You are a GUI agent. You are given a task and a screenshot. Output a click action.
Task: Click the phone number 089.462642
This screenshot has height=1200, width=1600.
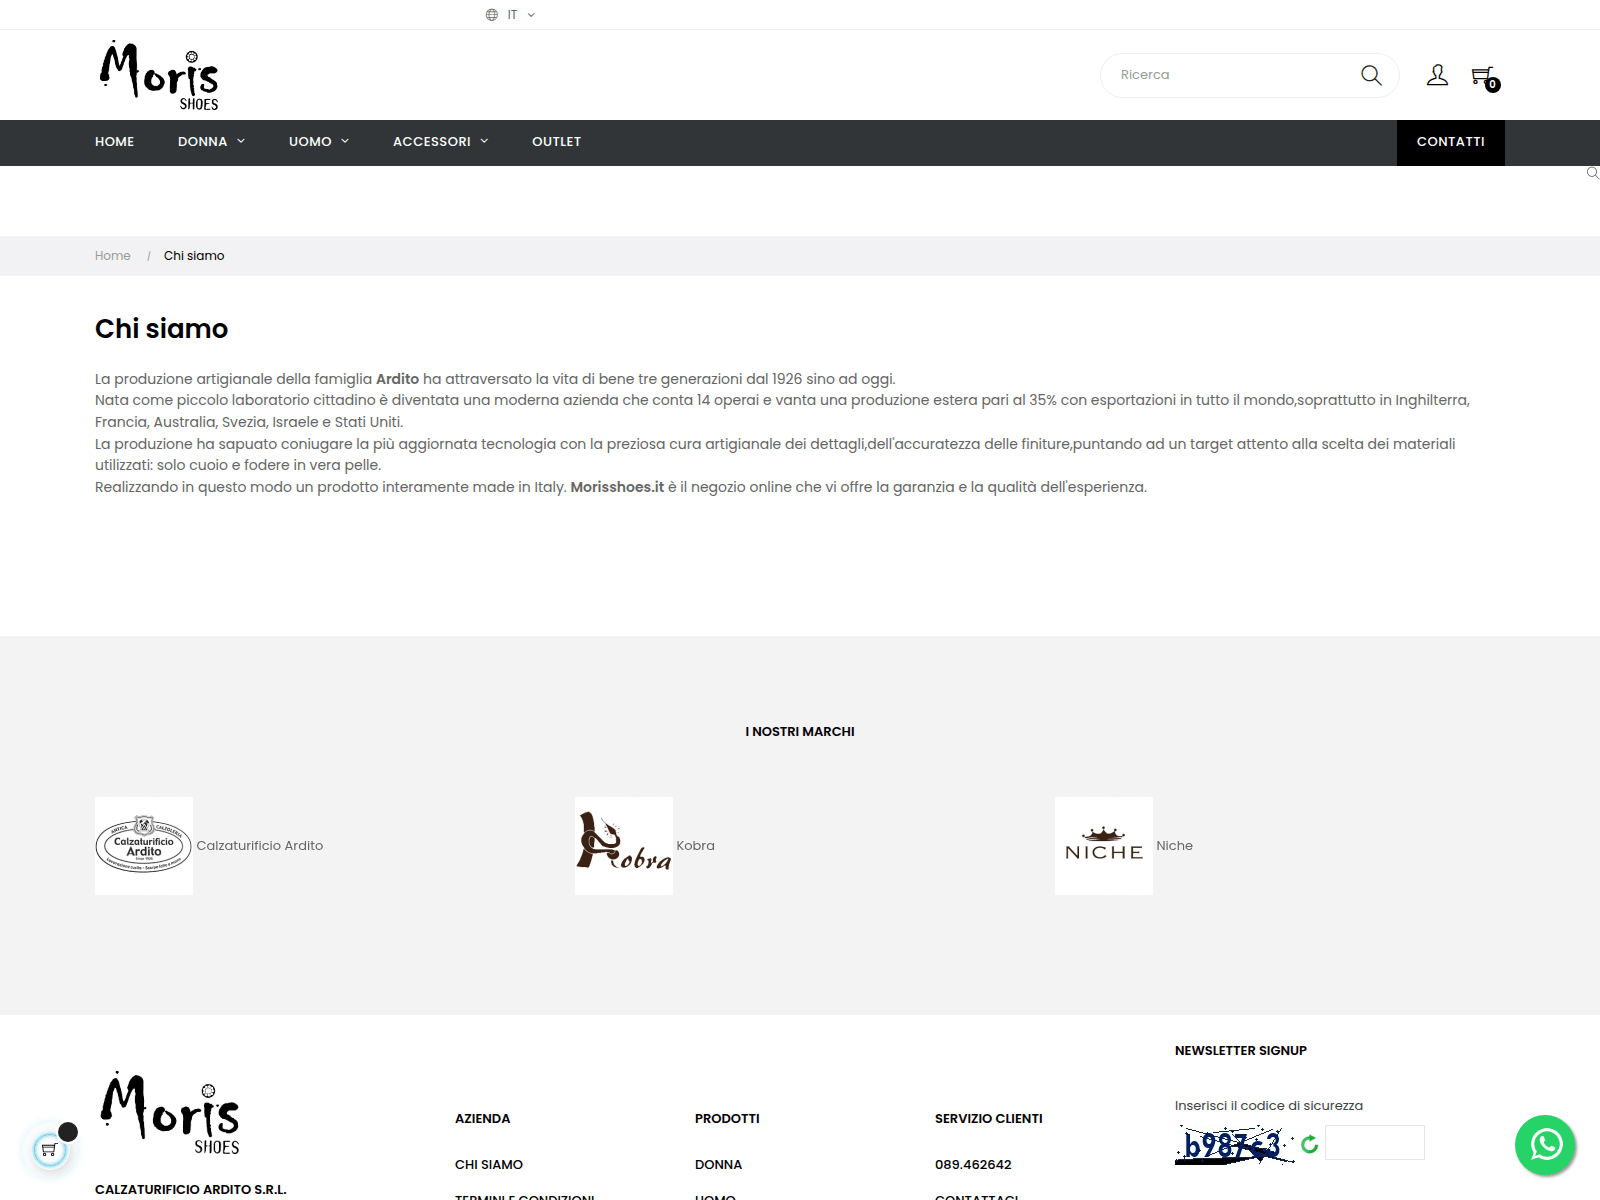(x=973, y=1165)
